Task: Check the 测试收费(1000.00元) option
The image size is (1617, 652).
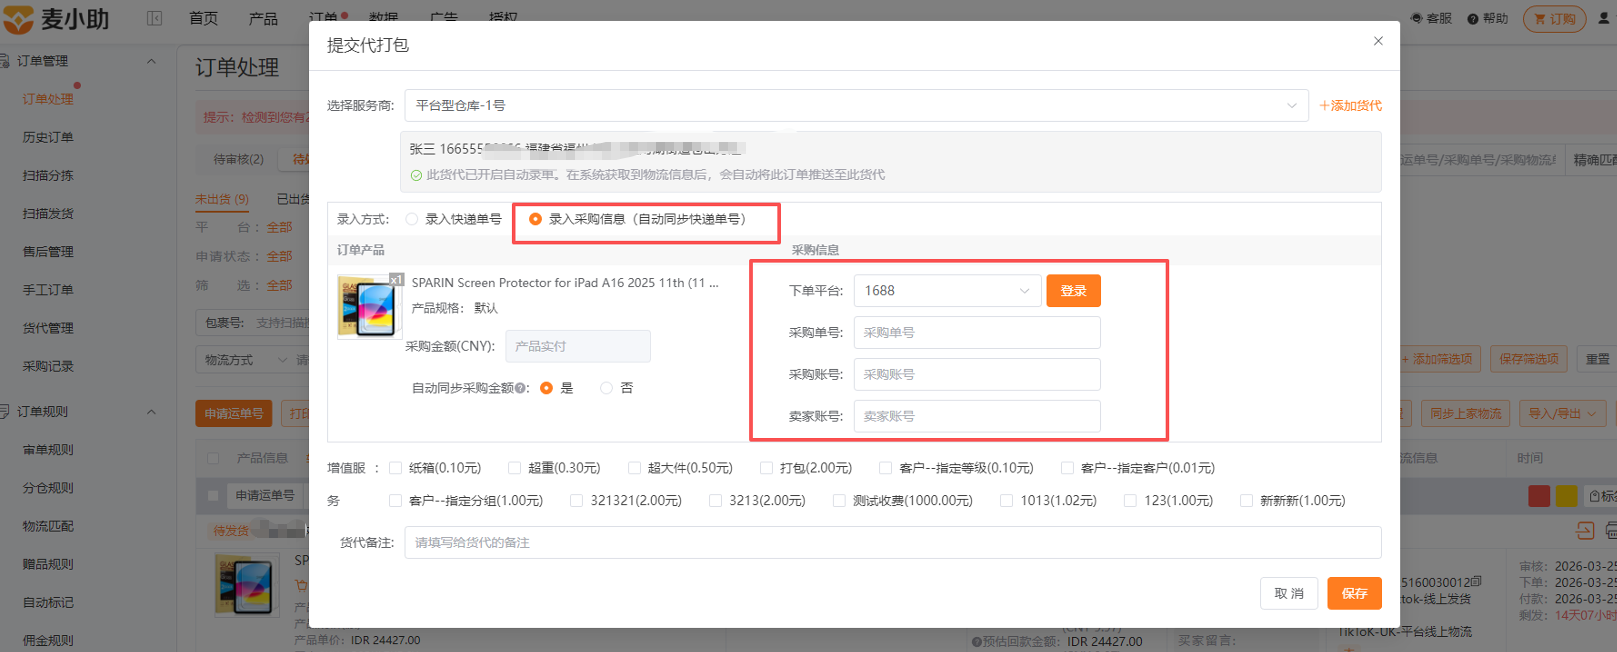Action: tap(839, 501)
